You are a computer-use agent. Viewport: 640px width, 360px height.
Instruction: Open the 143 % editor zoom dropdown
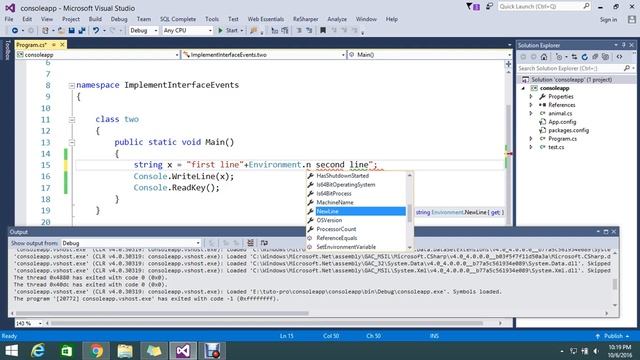29,323
